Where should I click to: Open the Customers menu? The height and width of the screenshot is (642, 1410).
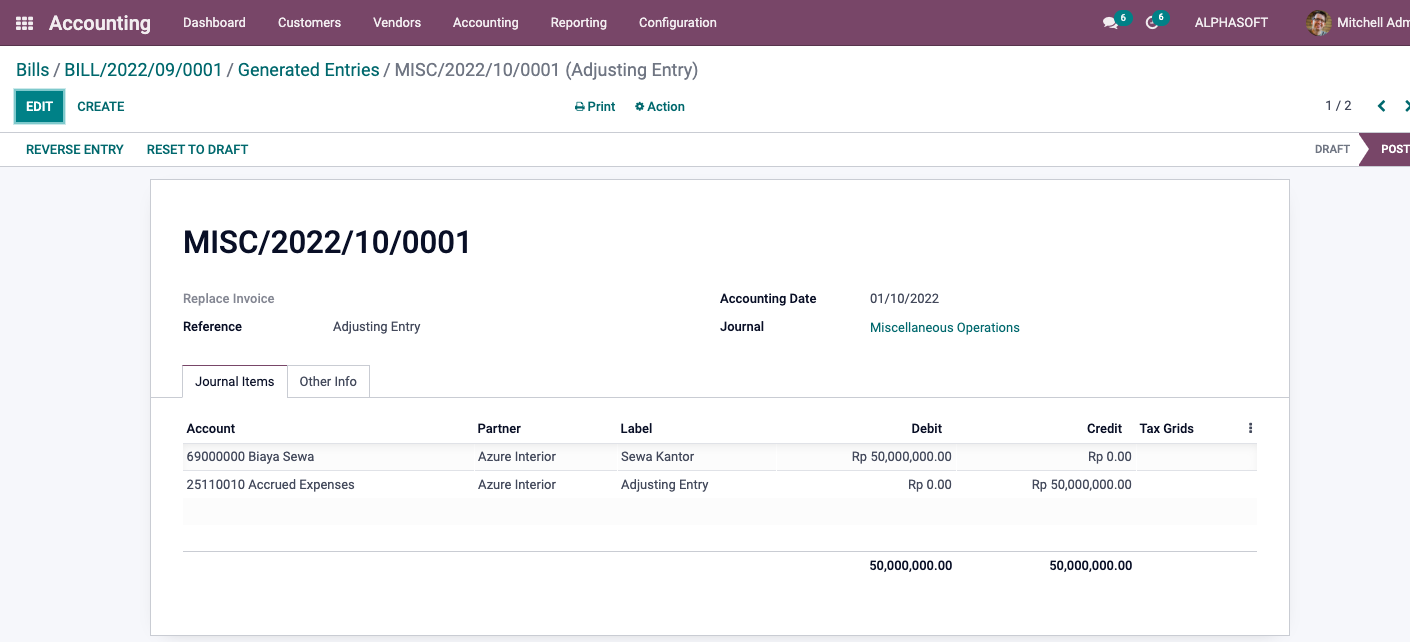[x=309, y=23]
